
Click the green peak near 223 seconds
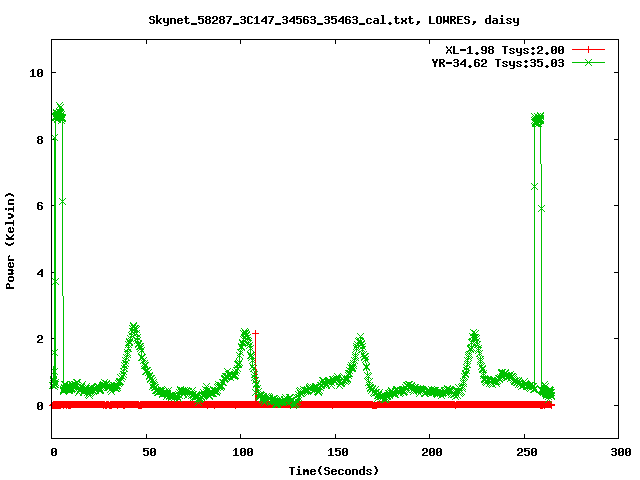(x=474, y=335)
